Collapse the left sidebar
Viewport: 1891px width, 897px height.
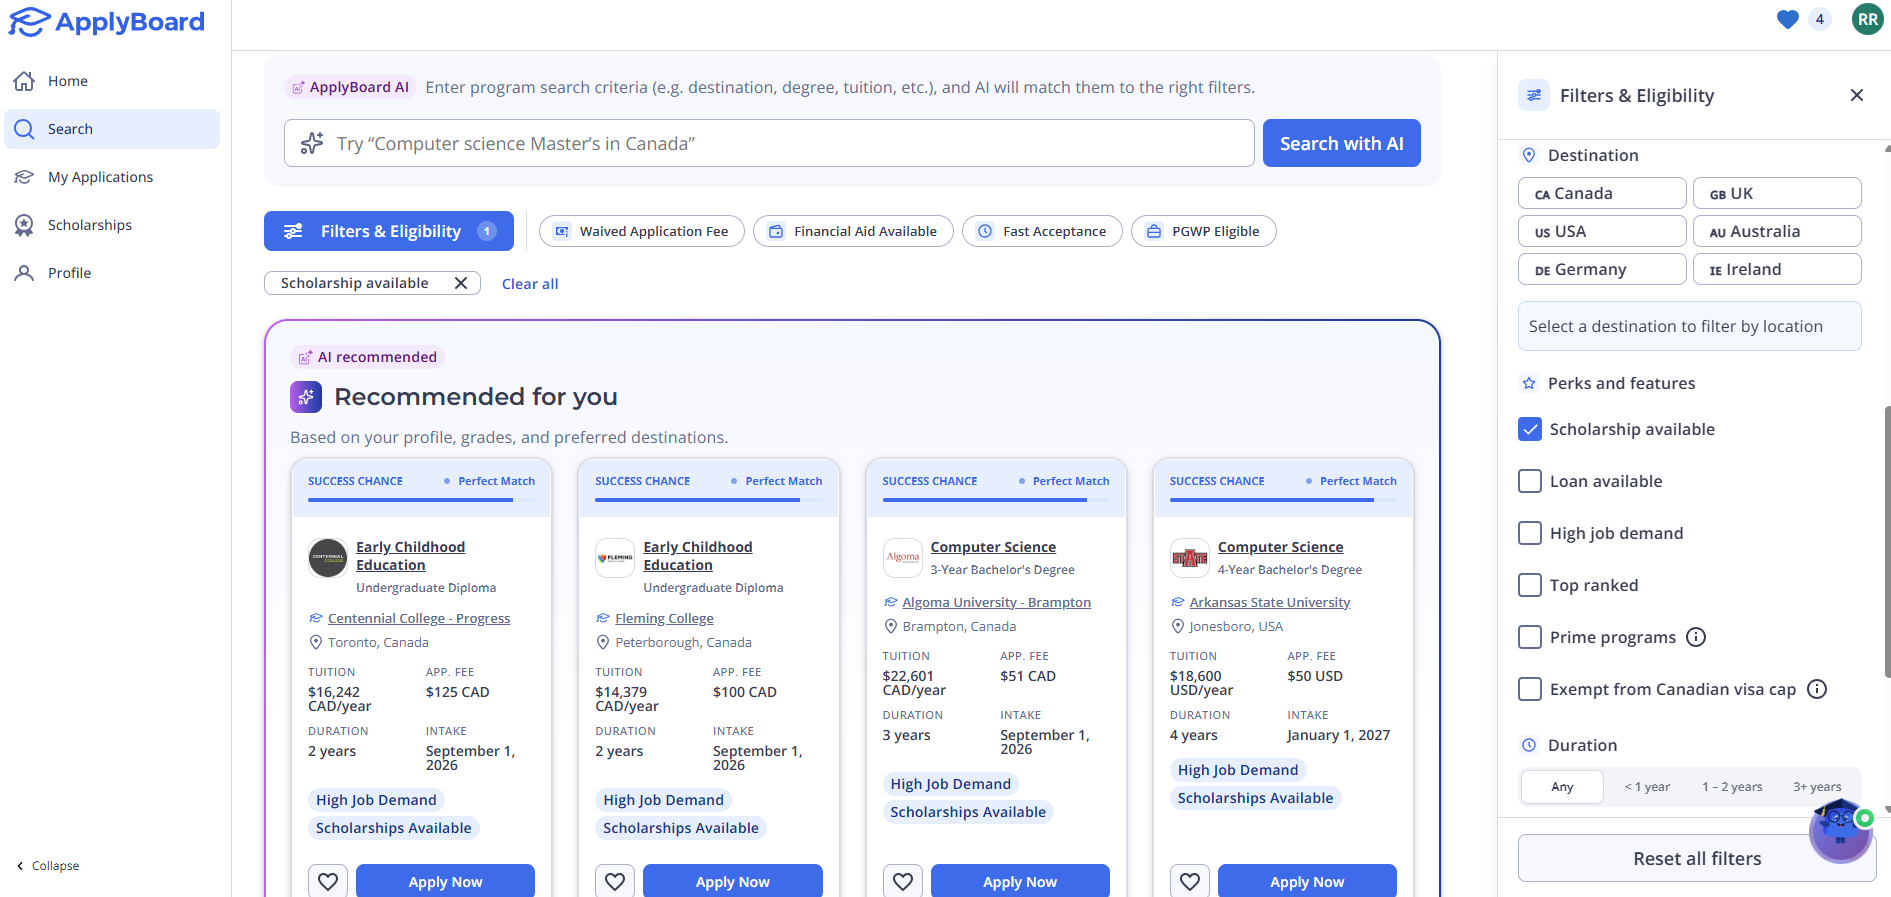48,866
